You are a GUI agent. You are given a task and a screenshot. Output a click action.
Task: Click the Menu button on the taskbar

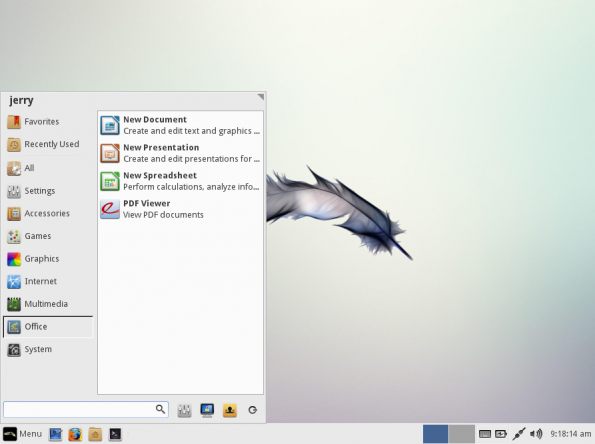coord(22,434)
